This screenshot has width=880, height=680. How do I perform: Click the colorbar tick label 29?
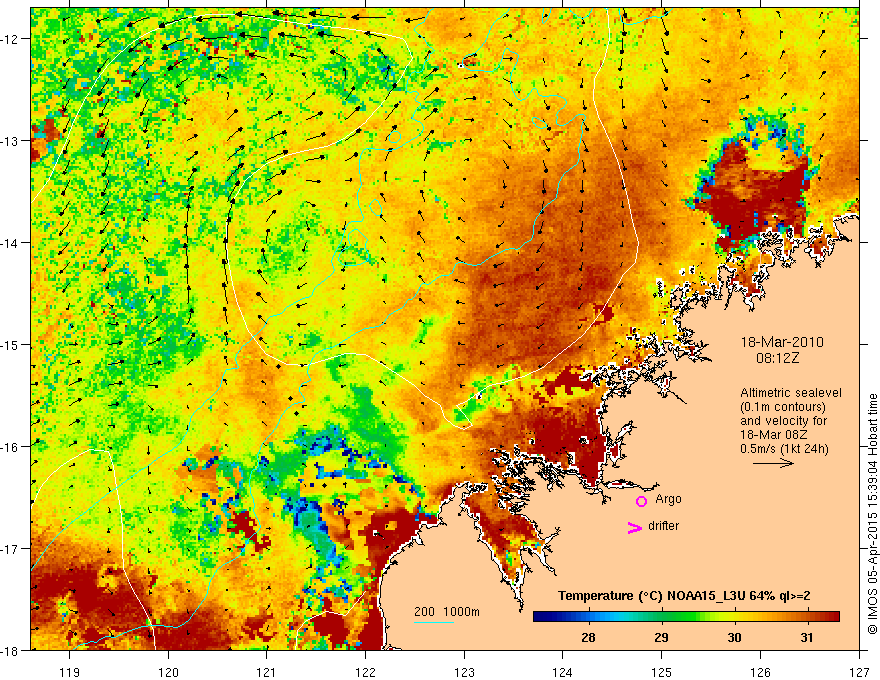(661, 637)
